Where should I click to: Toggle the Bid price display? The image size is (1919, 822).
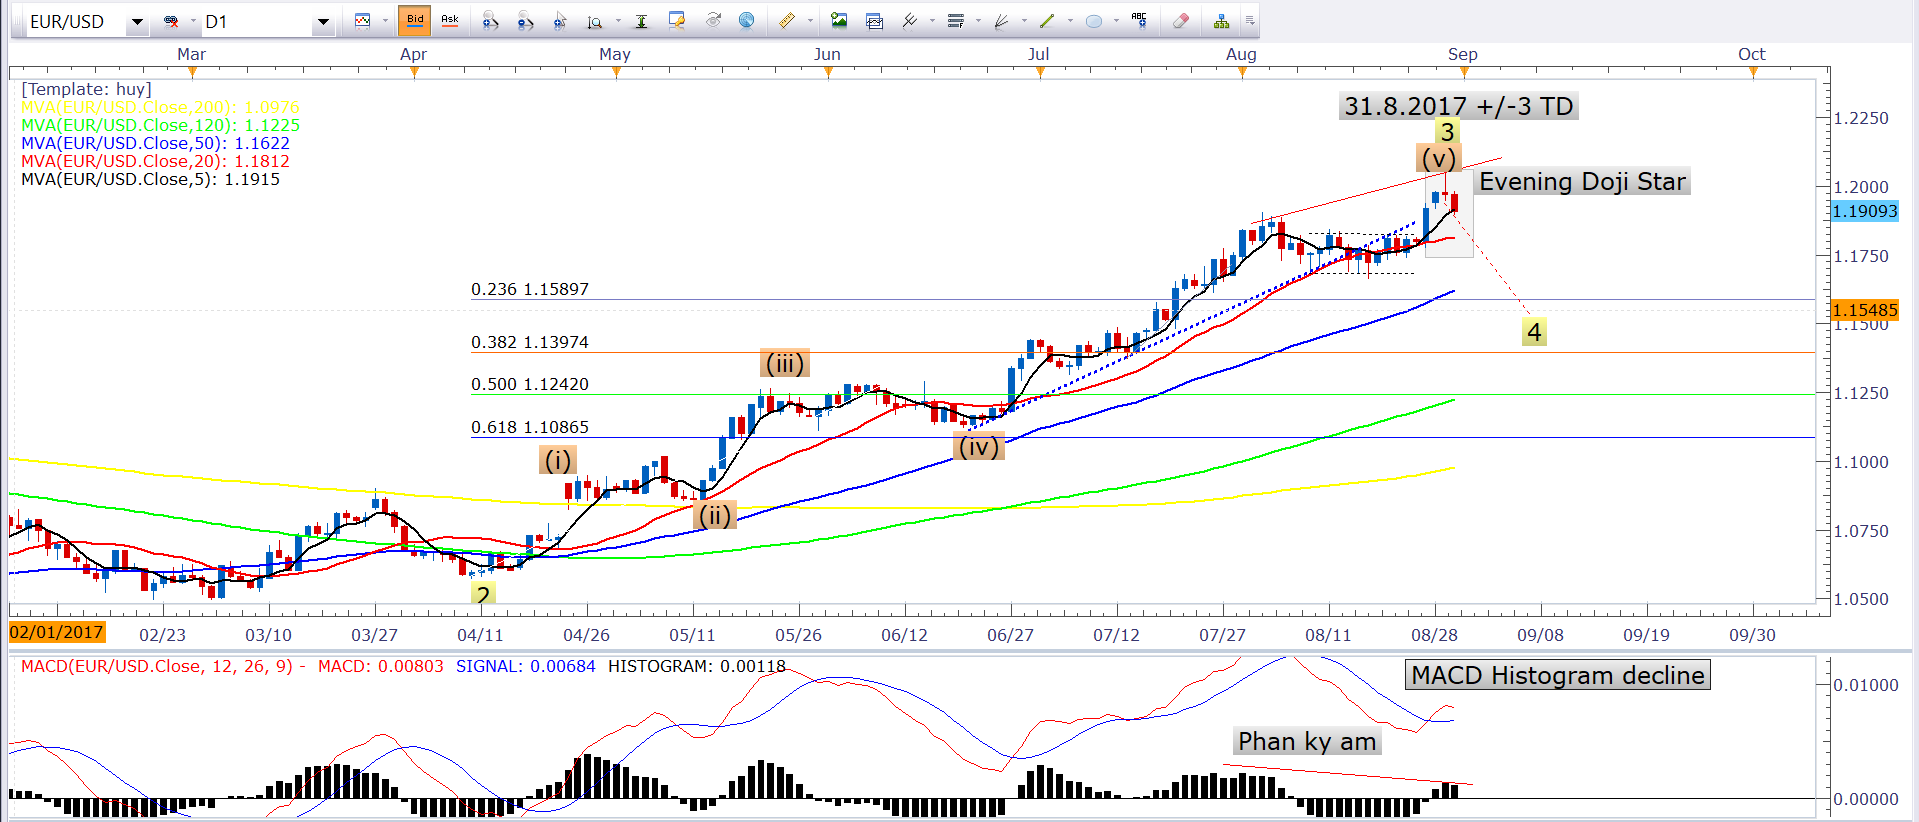[415, 20]
